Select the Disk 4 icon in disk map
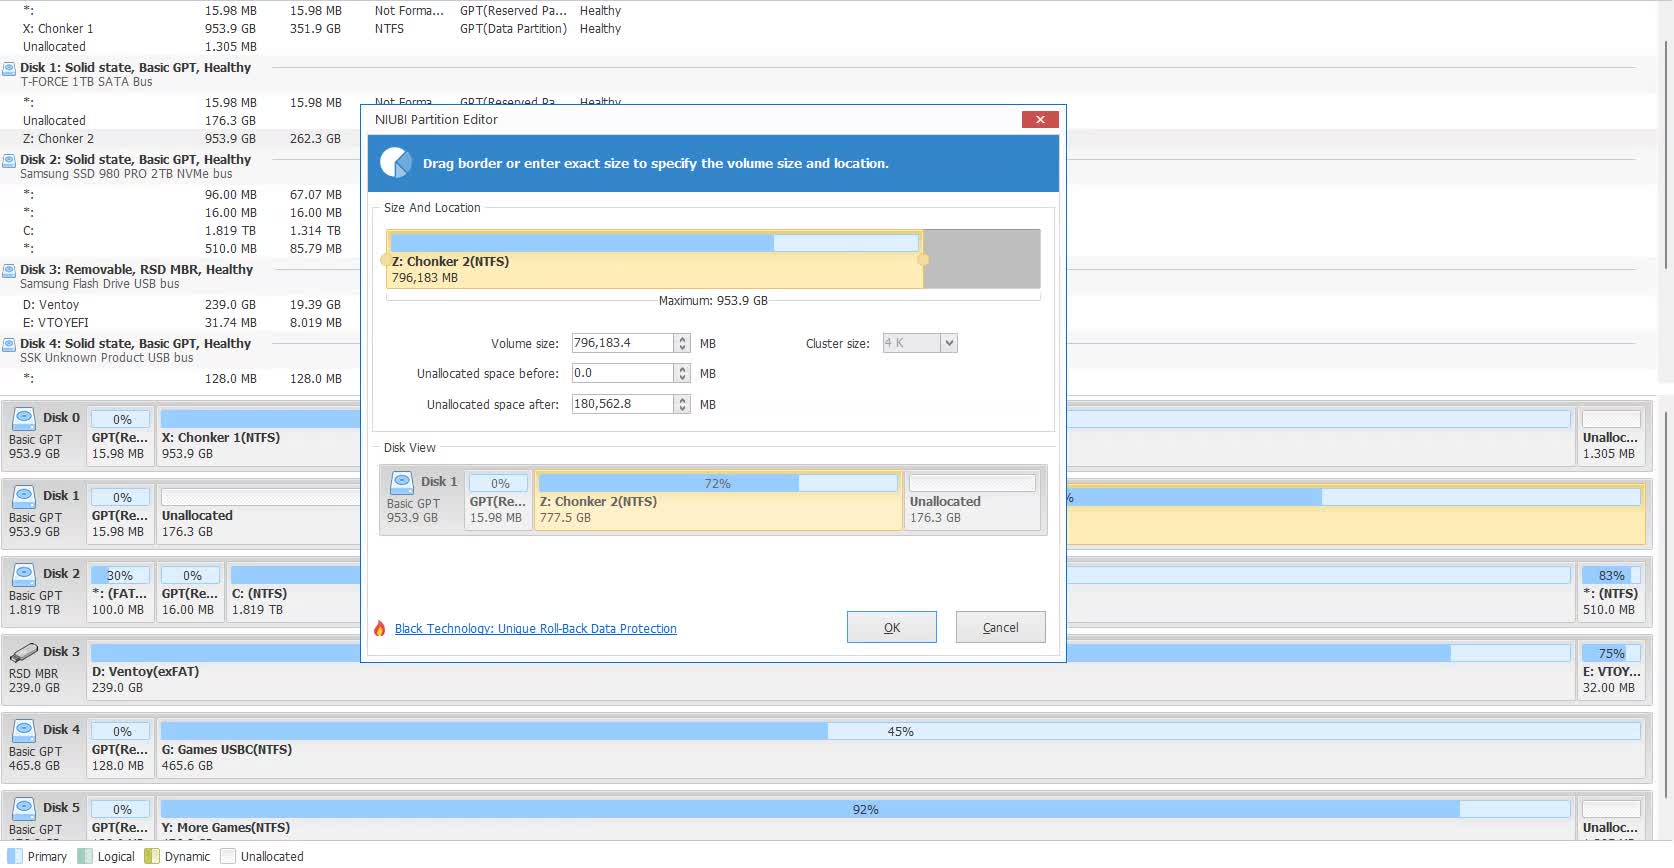The height and width of the screenshot is (868, 1674). point(24,730)
